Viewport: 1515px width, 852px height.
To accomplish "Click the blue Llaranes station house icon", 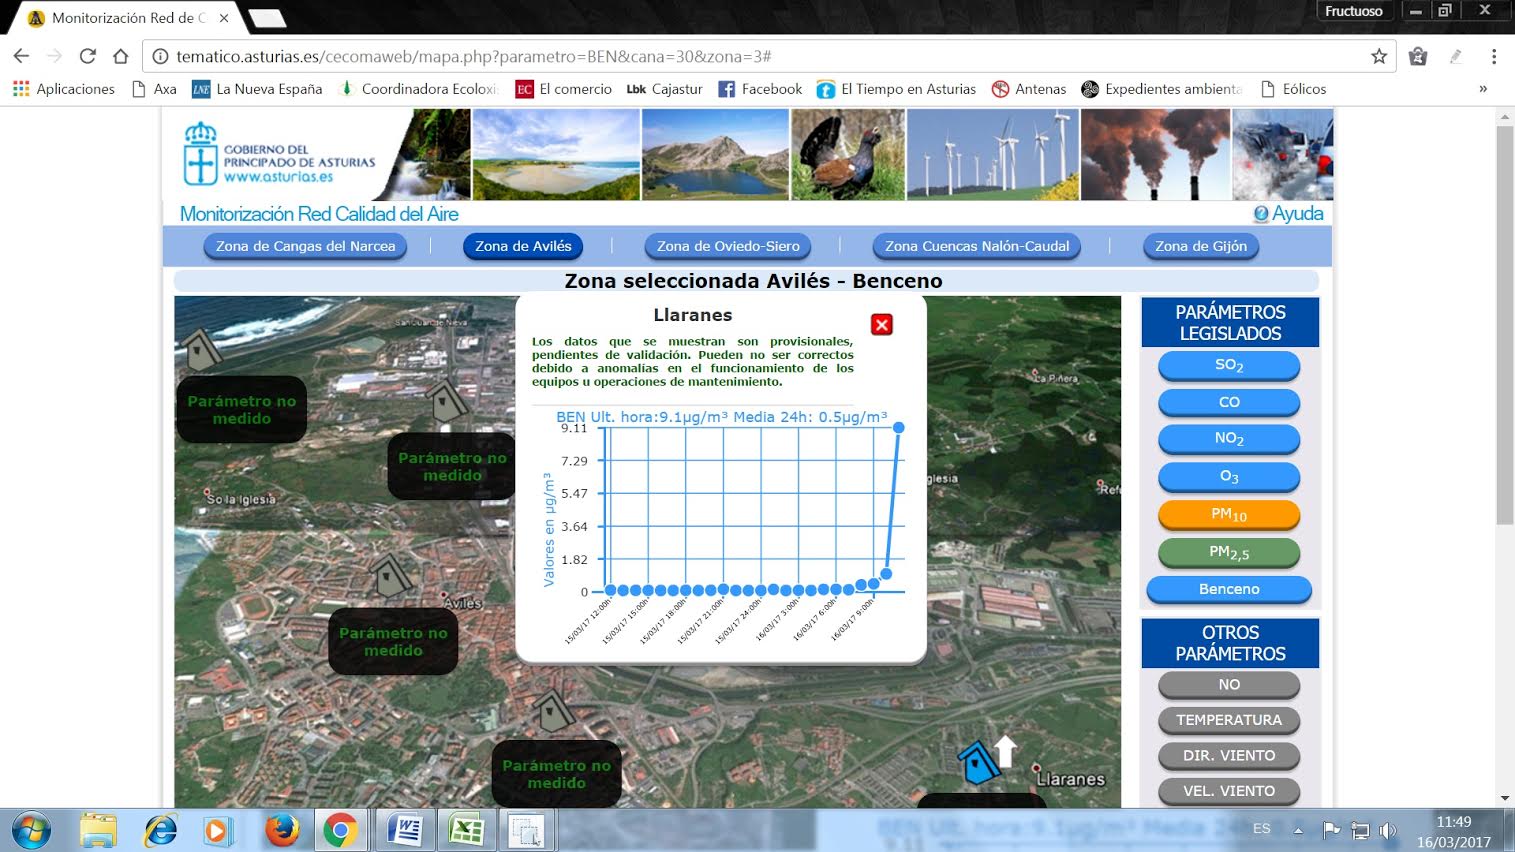I will (977, 764).
